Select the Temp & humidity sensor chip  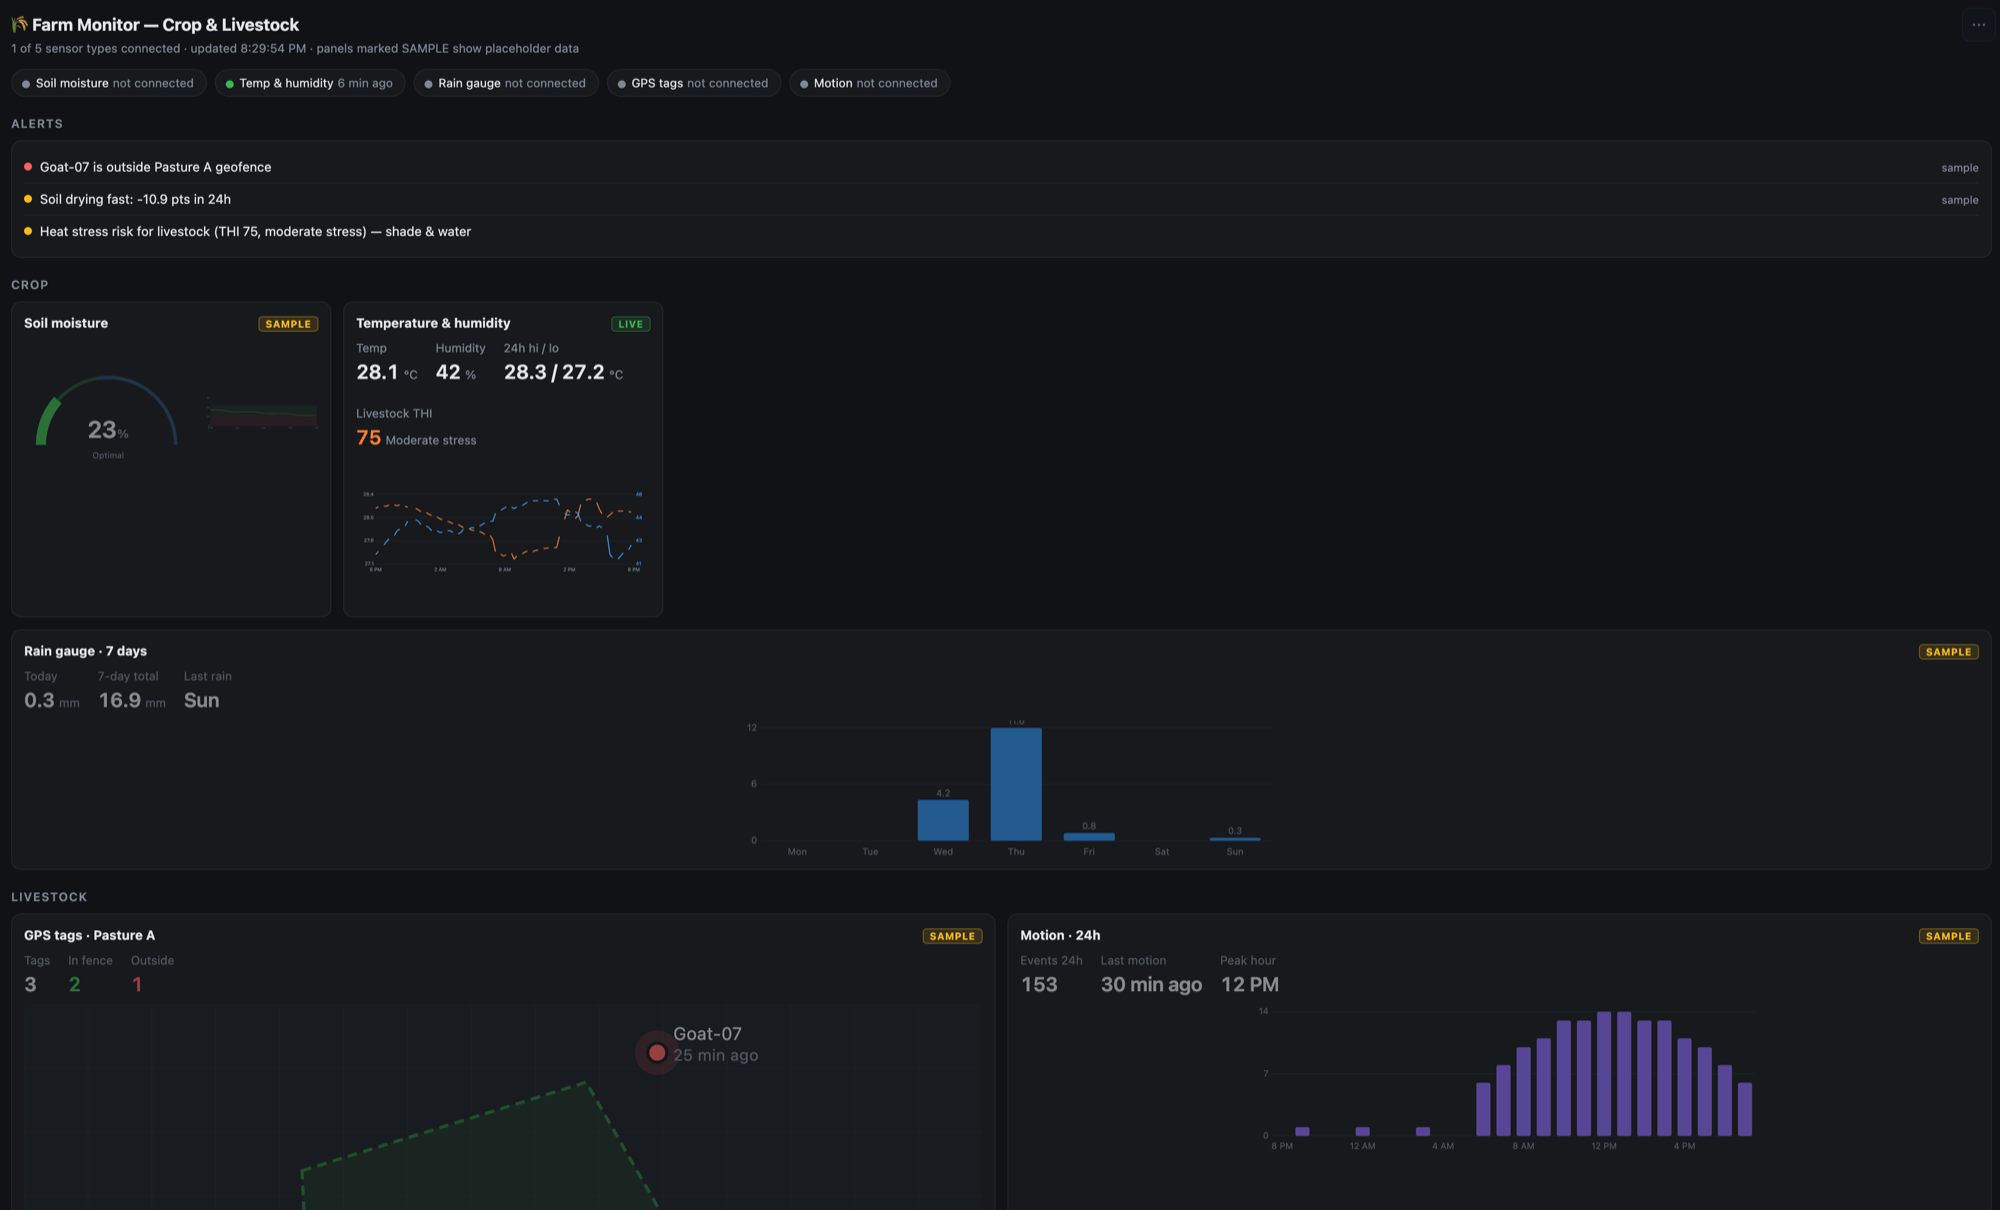click(310, 83)
